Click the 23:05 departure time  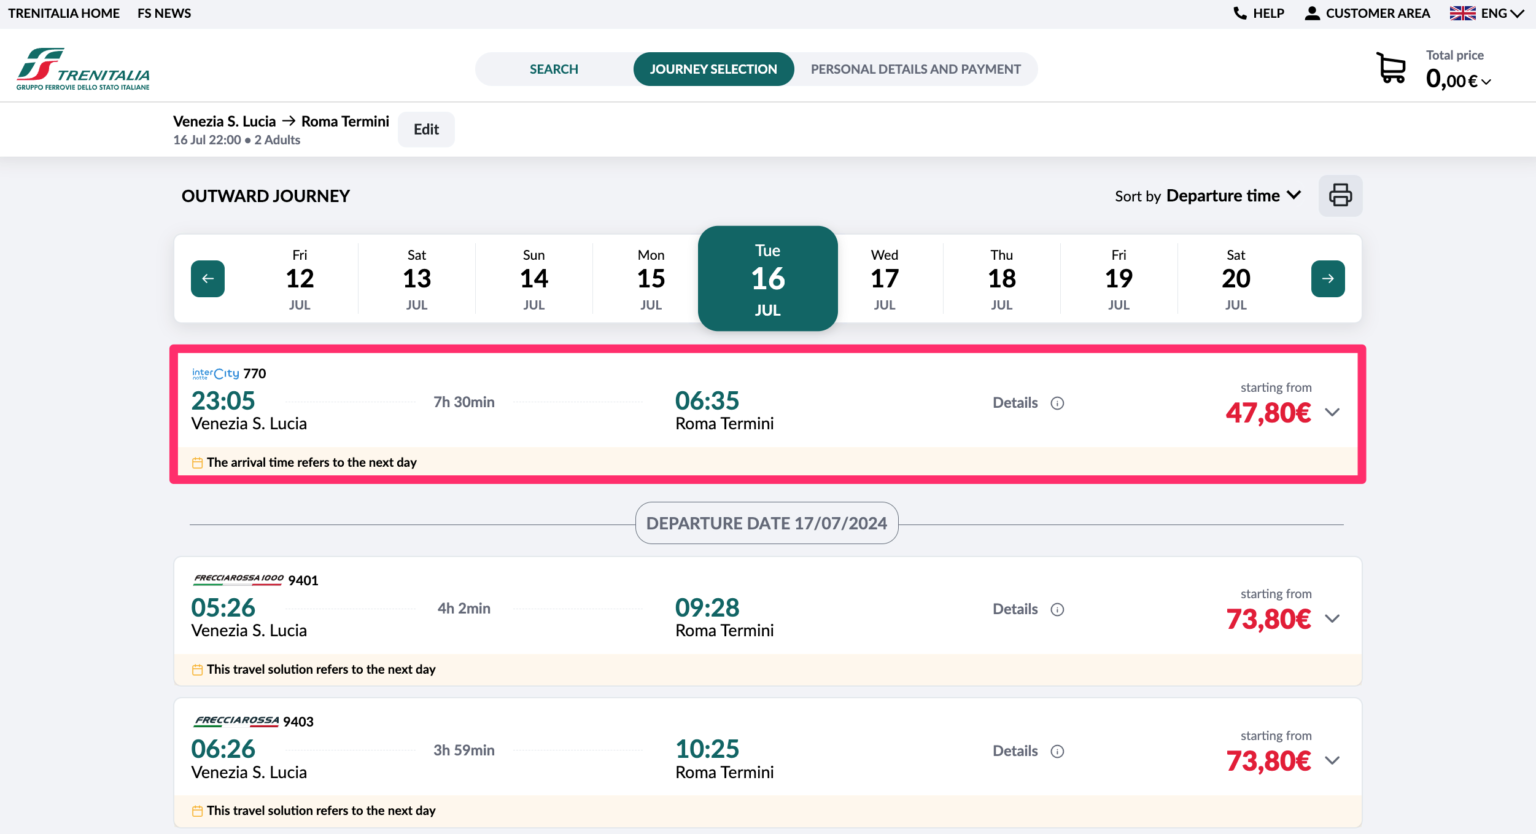tap(223, 401)
